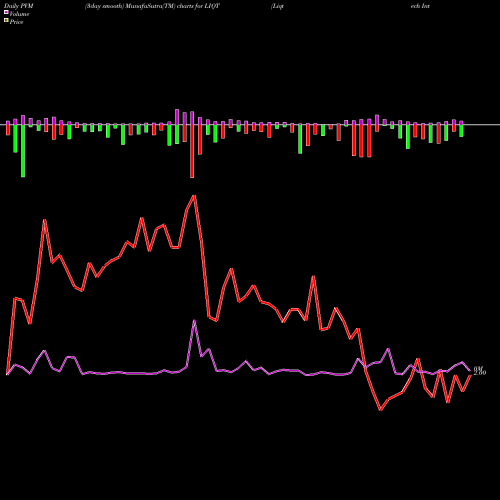Click the tallest green volume bar

pyautogui.click(x=23, y=151)
